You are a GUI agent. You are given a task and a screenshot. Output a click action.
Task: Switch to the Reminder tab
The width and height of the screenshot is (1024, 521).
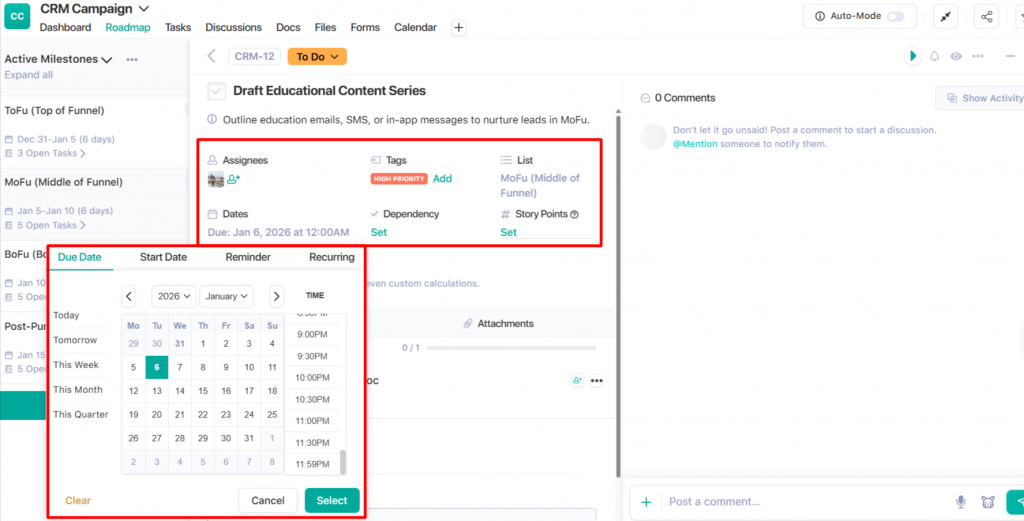(x=248, y=257)
